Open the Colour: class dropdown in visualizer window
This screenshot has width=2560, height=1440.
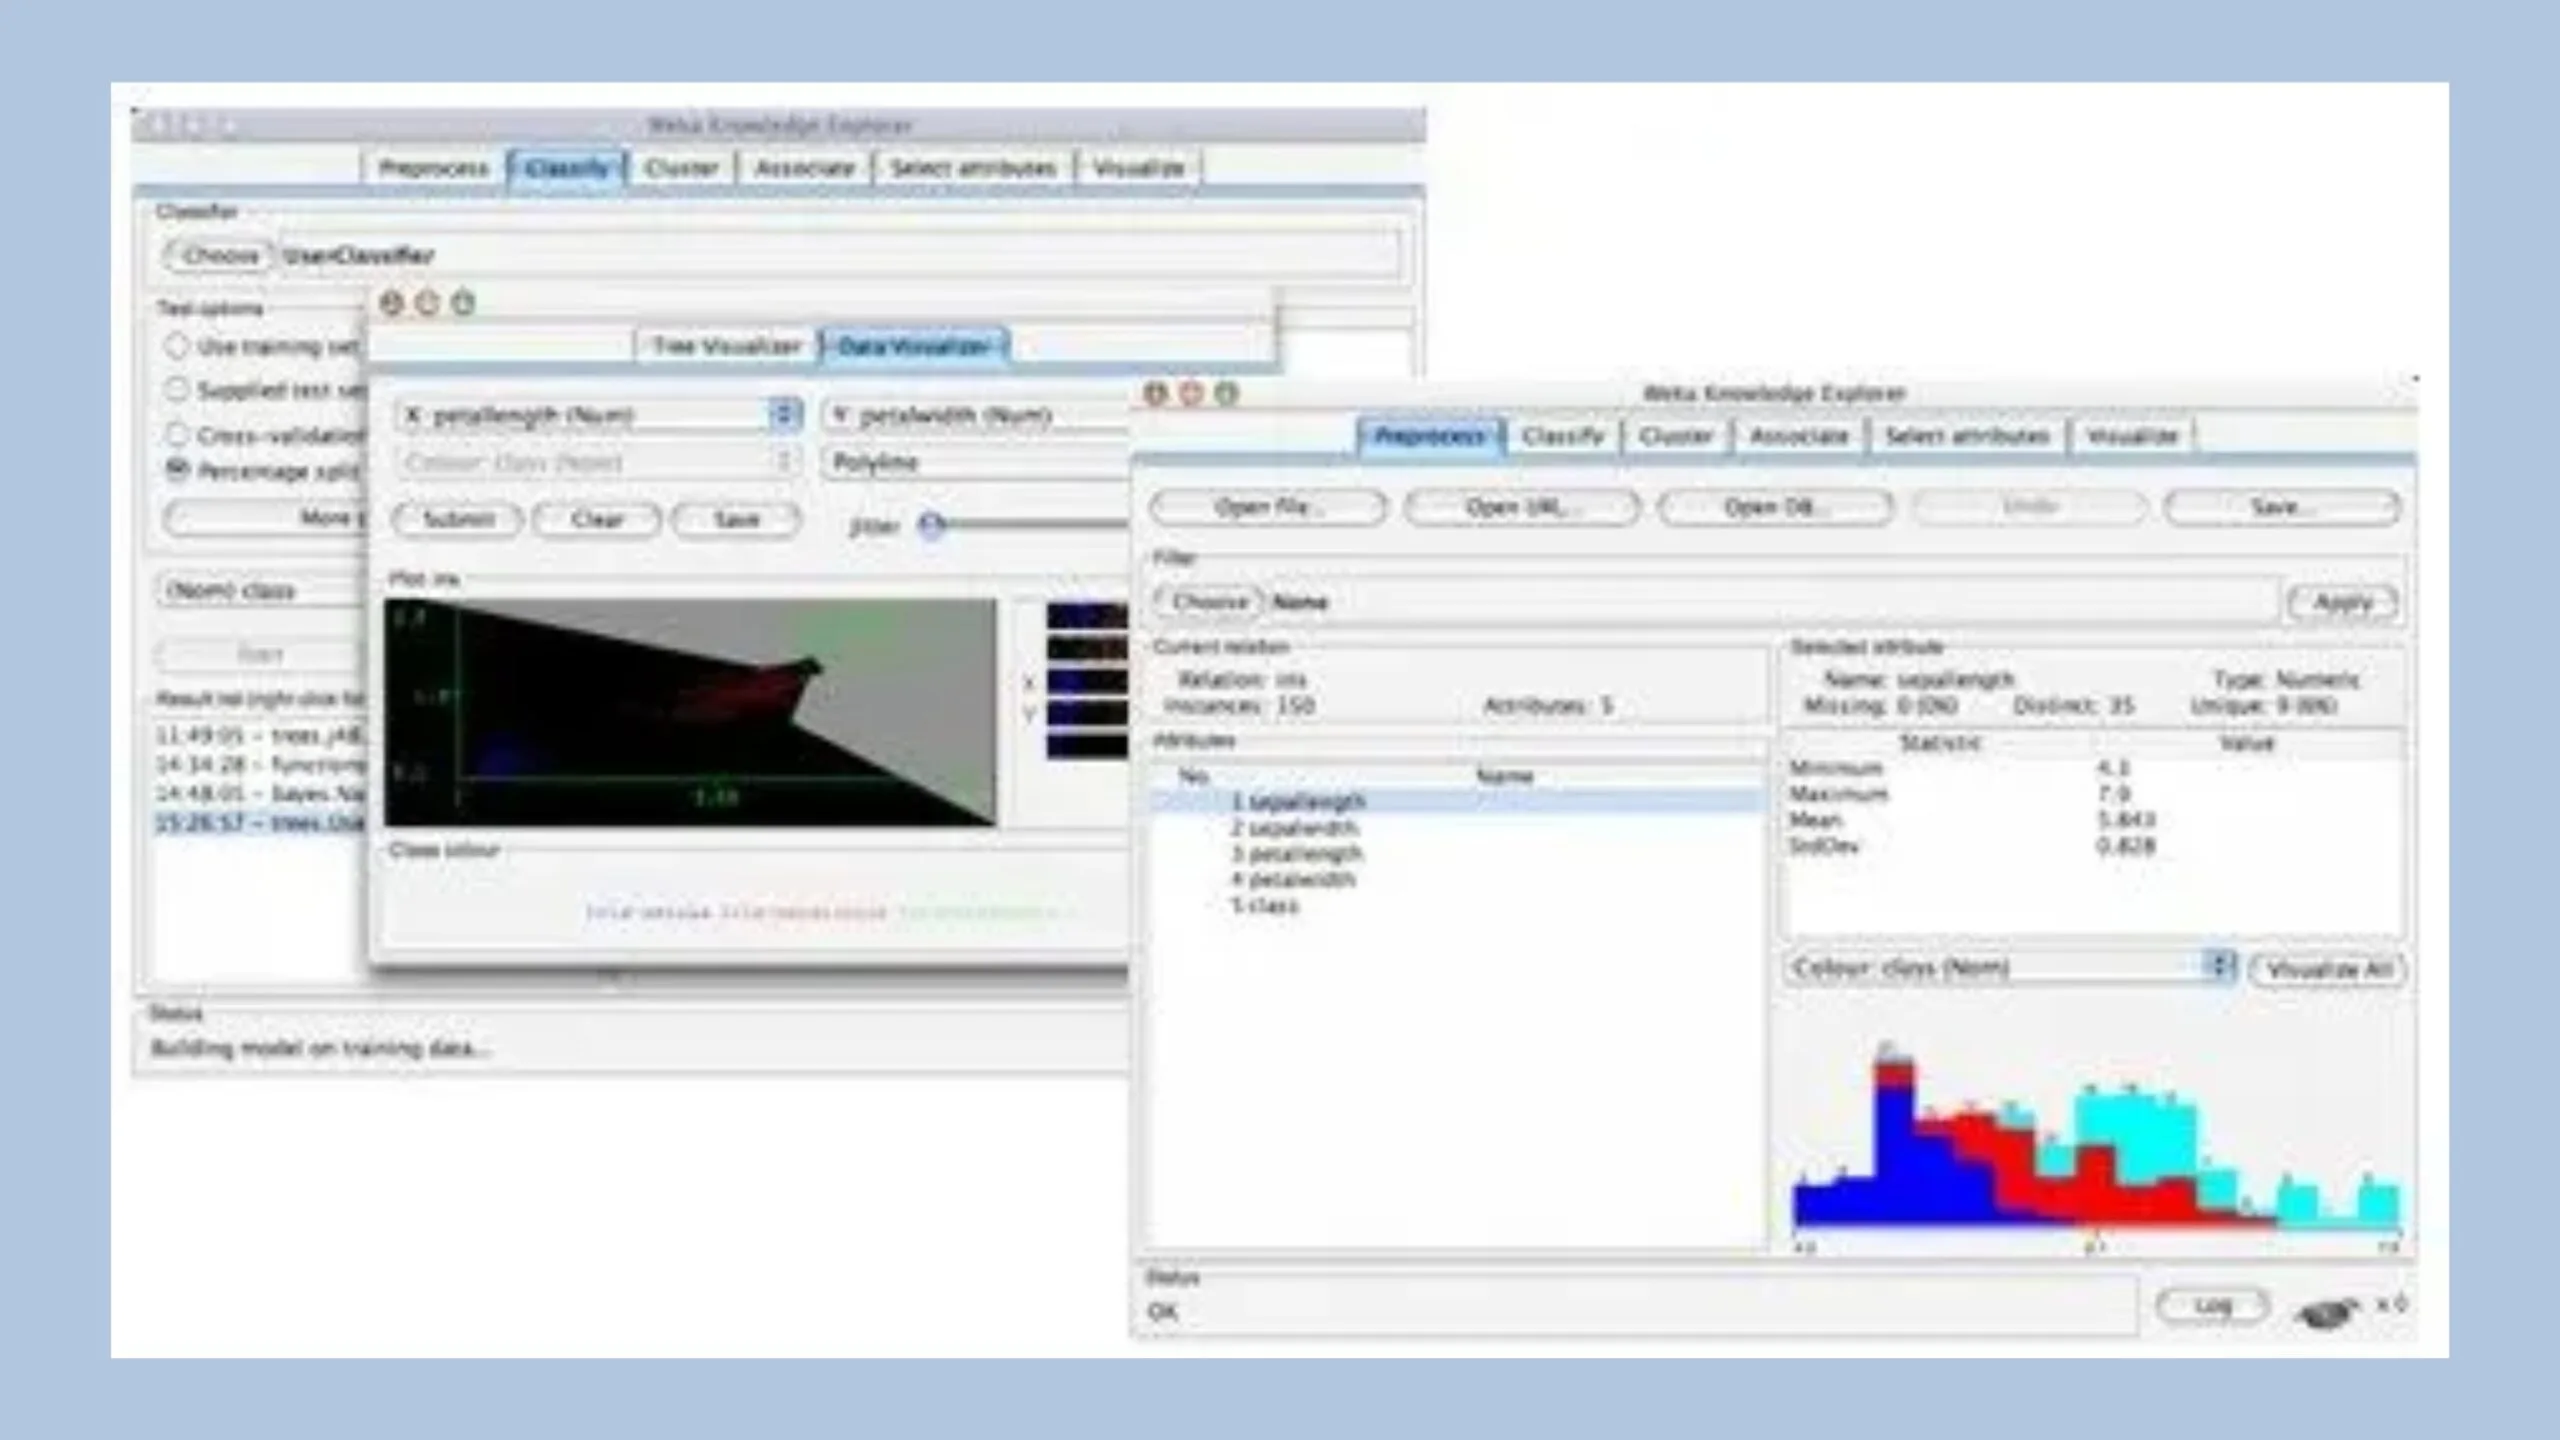click(598, 462)
